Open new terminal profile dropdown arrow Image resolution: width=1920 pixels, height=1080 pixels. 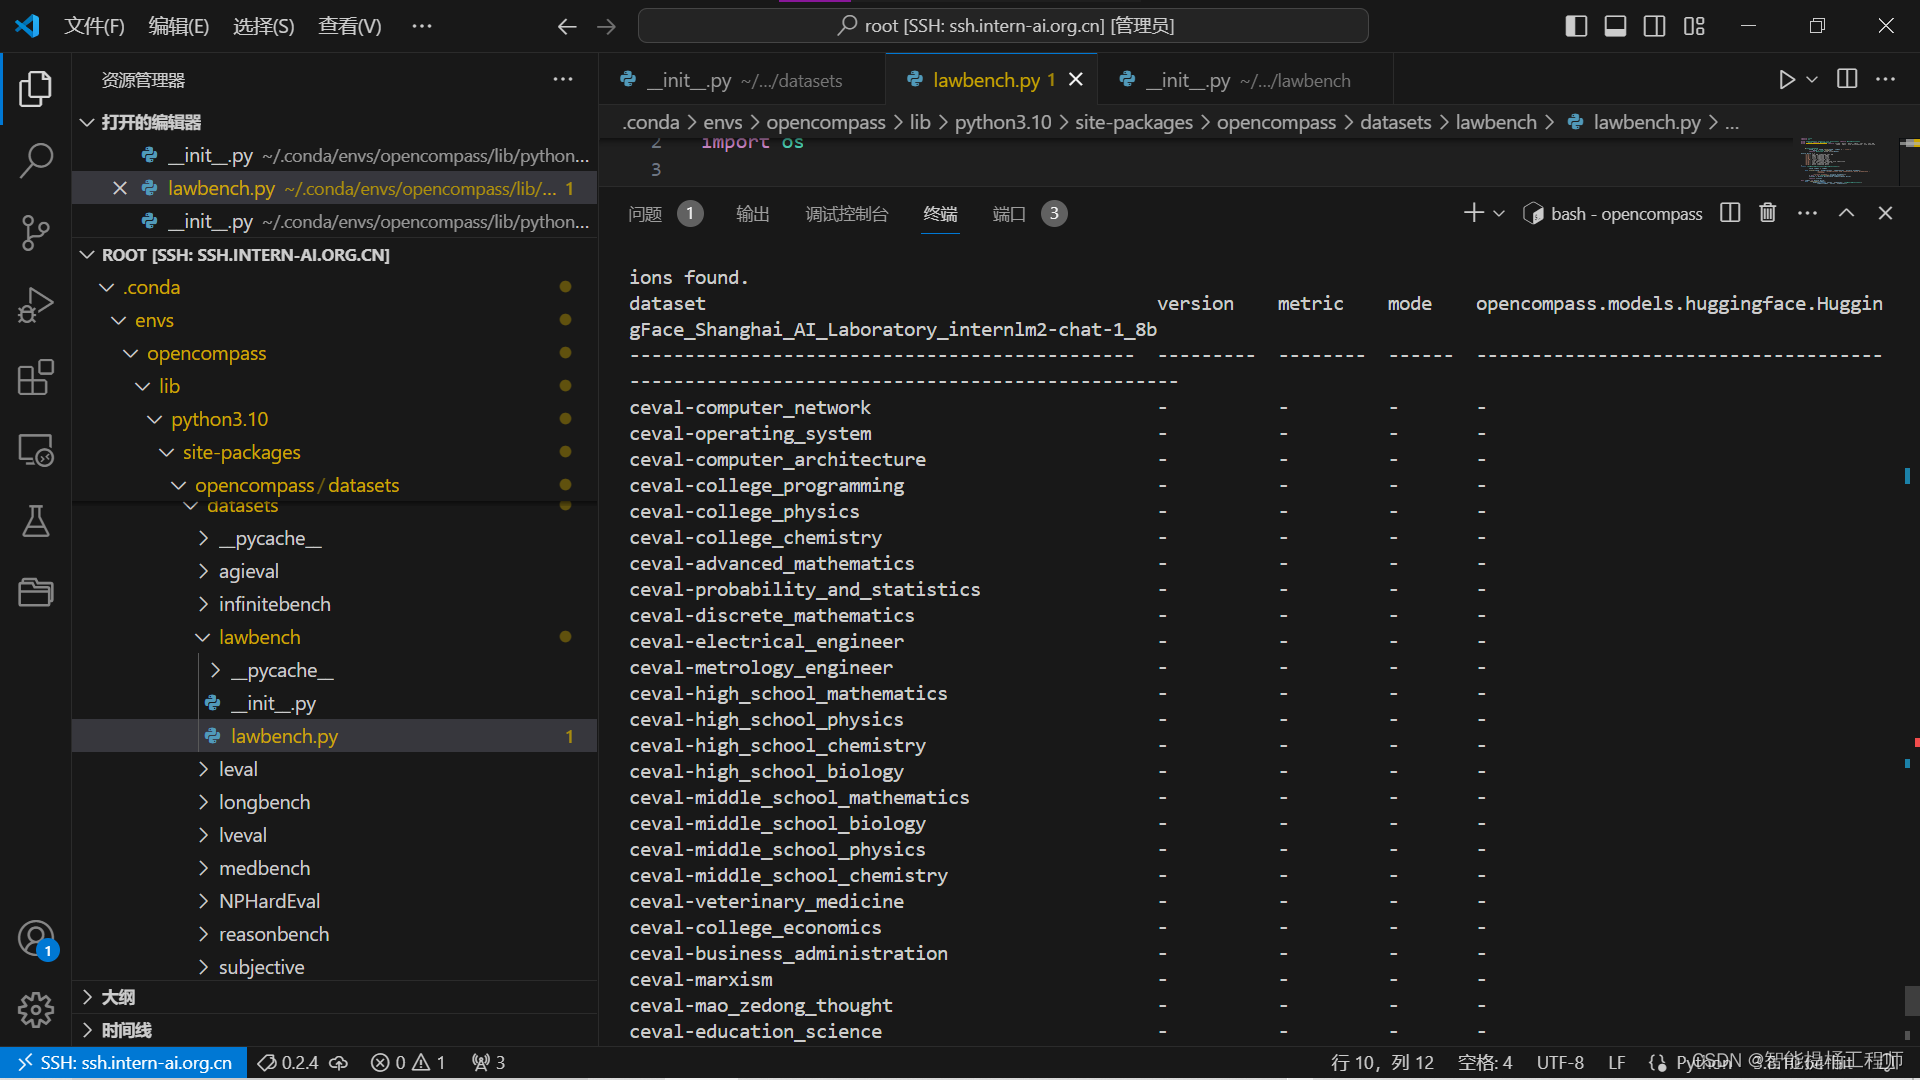[1499, 213]
